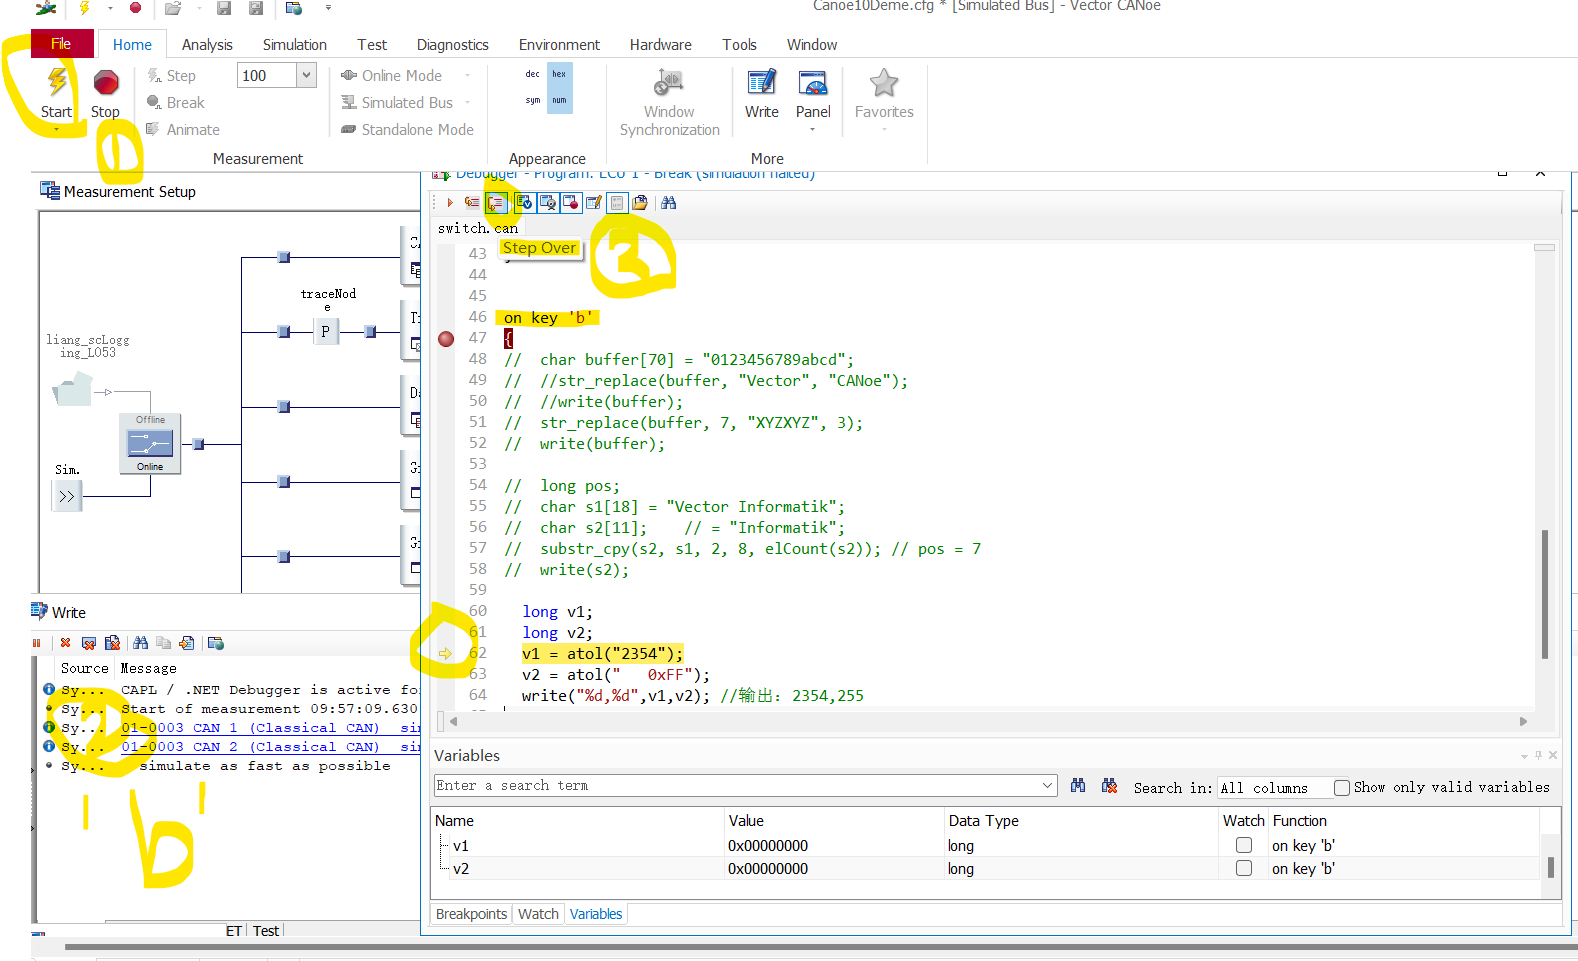Click the Write window export-to-file icon
1578x961 pixels.
[x=186, y=643]
